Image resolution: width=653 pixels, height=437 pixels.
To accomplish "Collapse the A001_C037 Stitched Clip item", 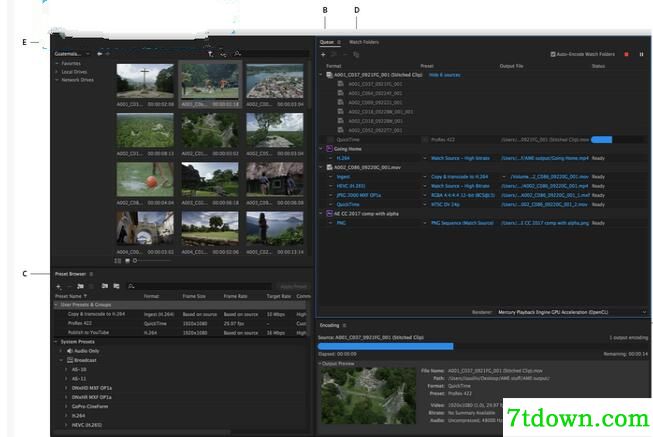I will tap(321, 75).
